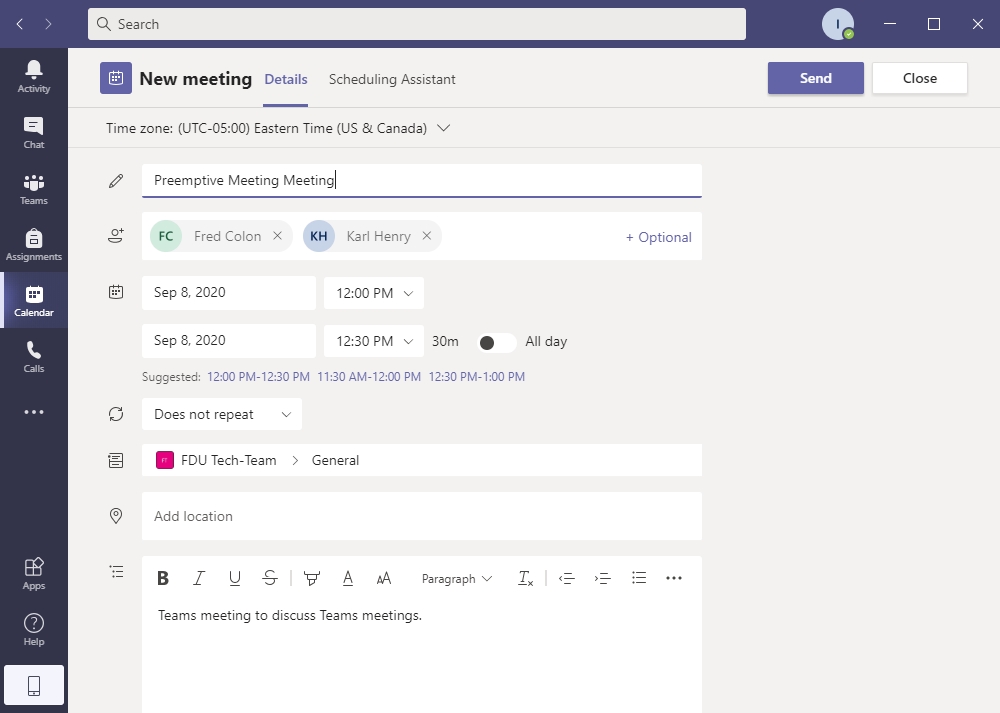1000x713 pixels.
Task: Open the 12:00 PM start time dropdown
Action: pos(374,293)
